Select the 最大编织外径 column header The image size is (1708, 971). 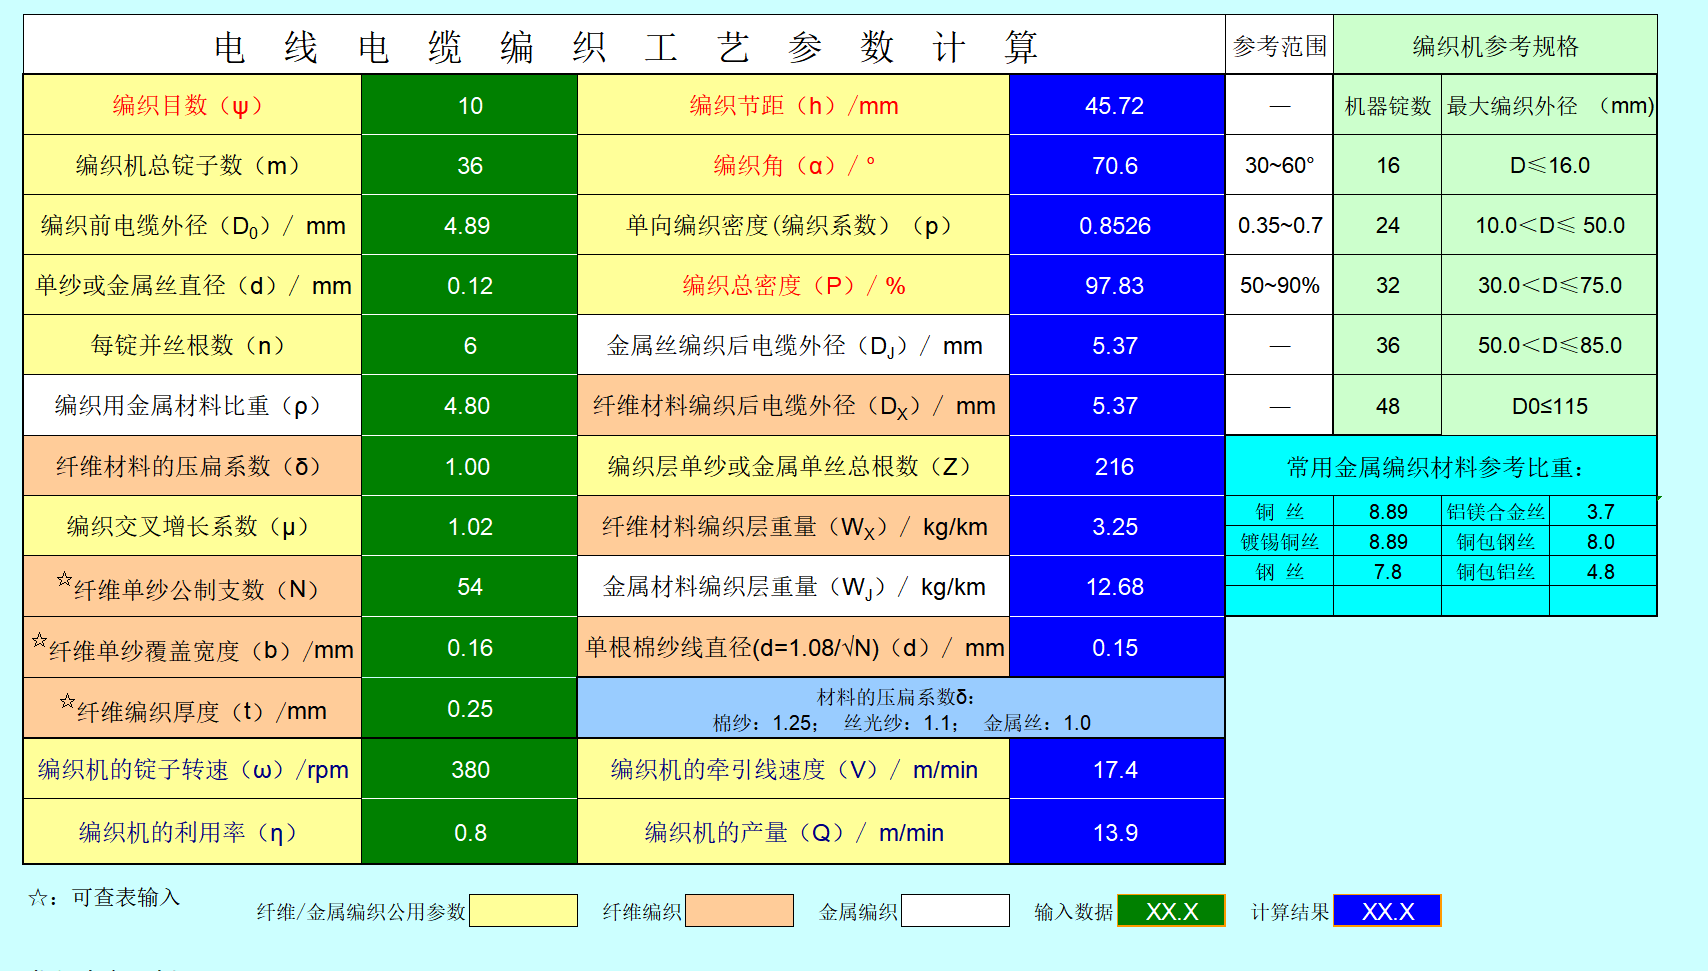1549,105
